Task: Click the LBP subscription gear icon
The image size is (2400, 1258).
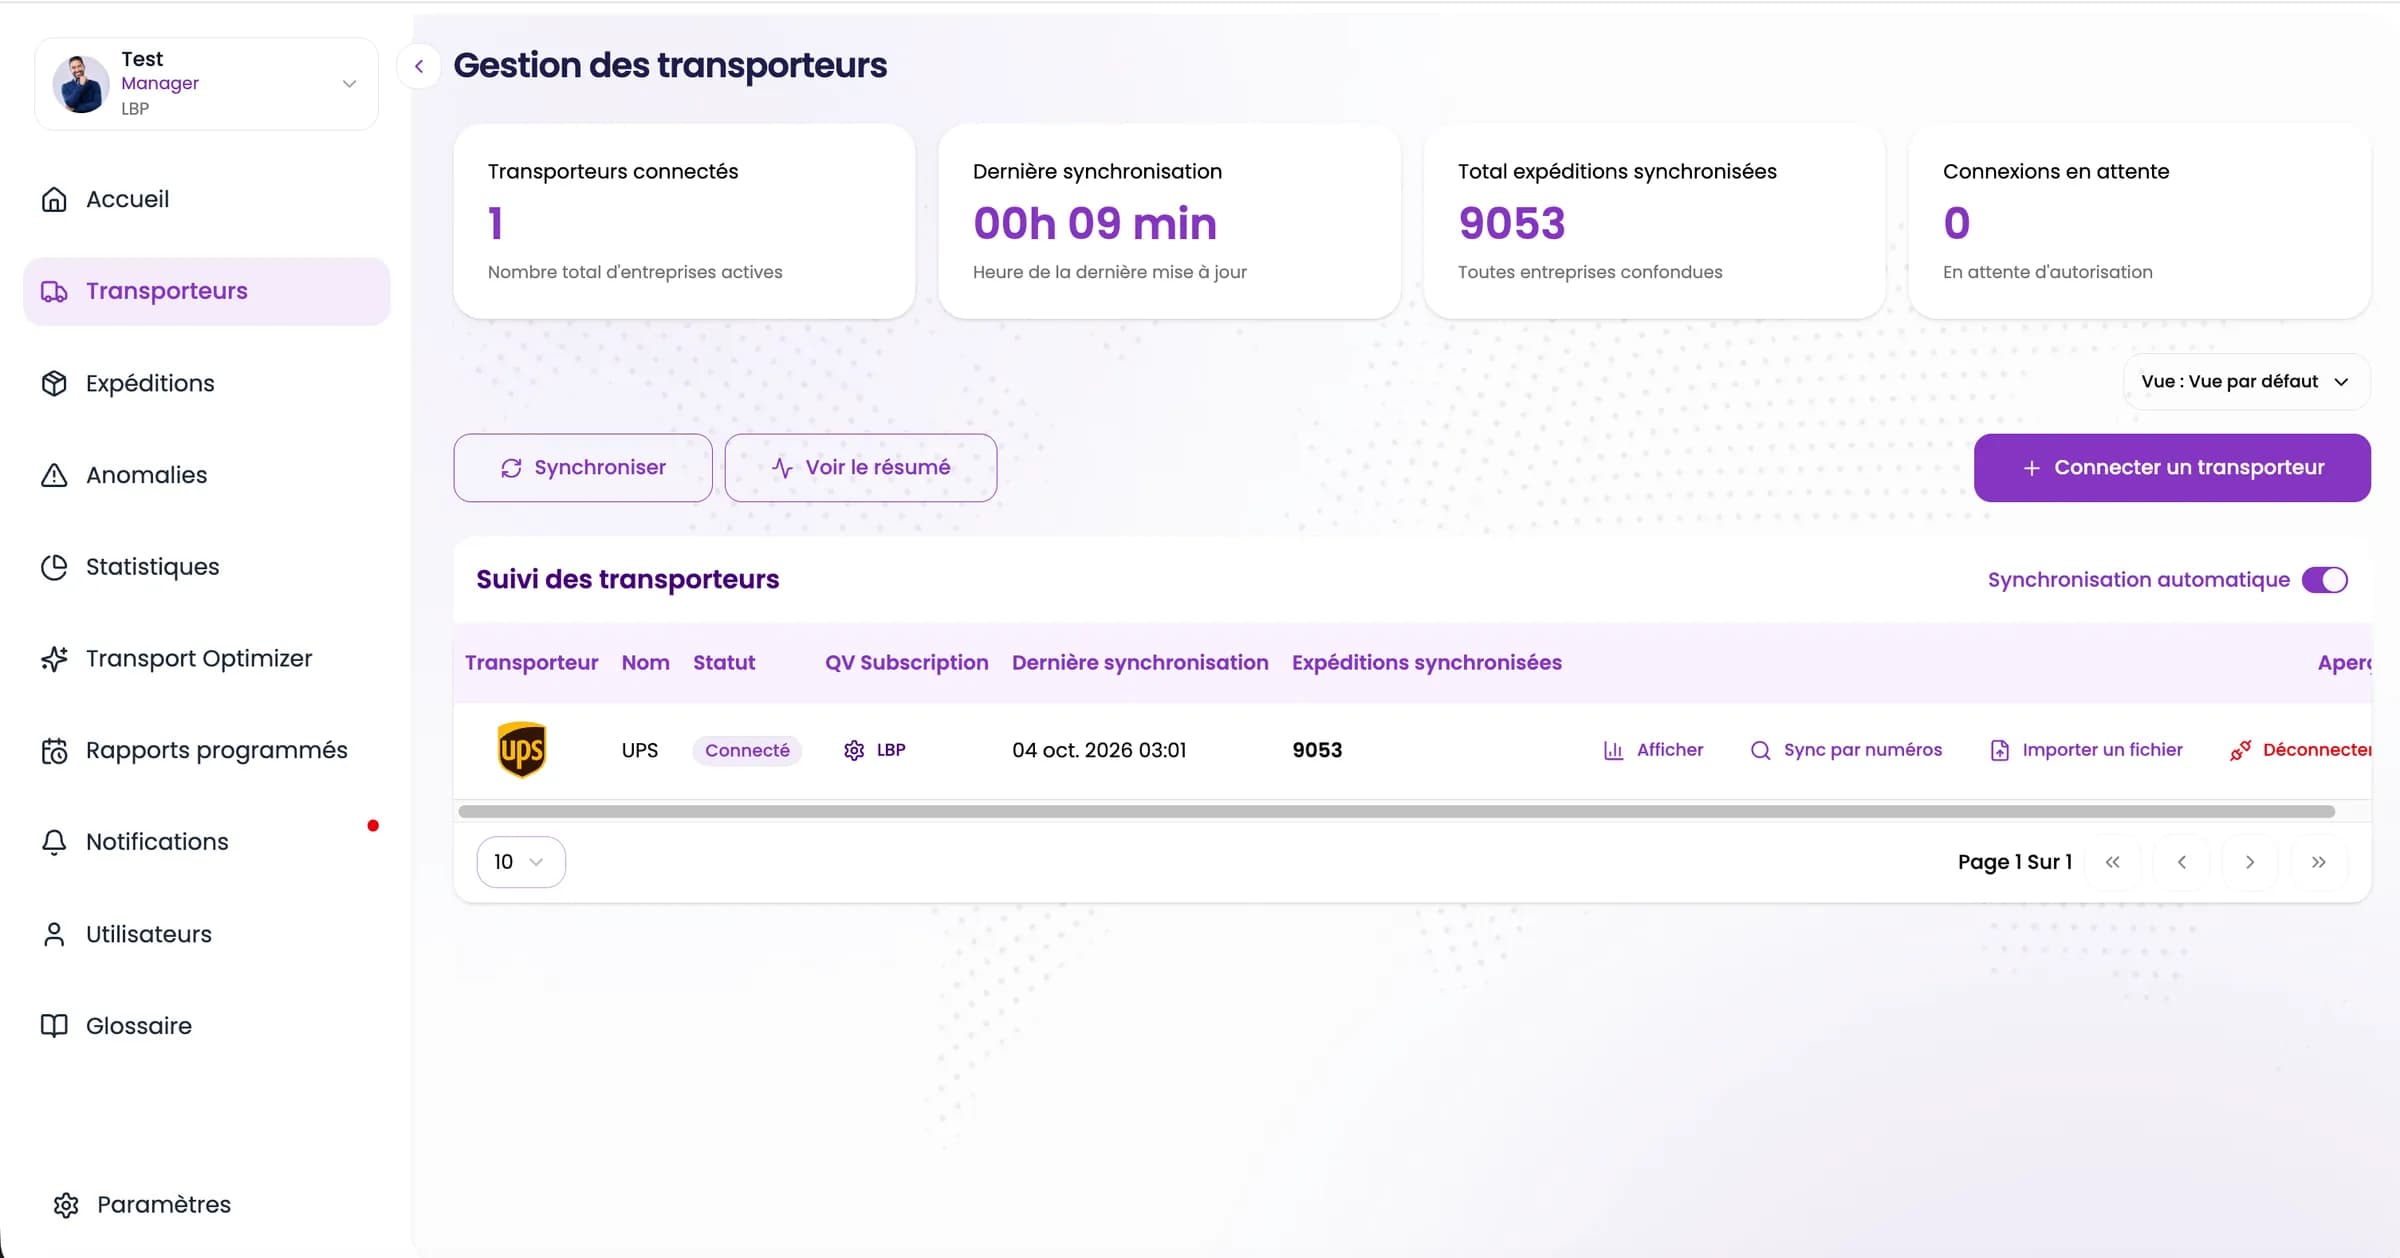Action: click(854, 750)
